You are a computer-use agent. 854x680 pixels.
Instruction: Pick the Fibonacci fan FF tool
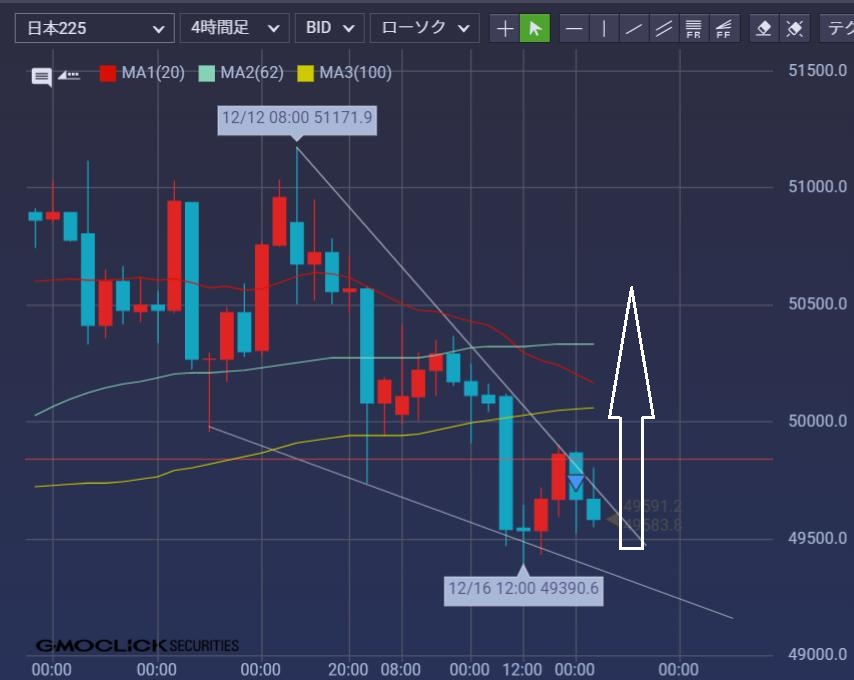click(x=723, y=28)
